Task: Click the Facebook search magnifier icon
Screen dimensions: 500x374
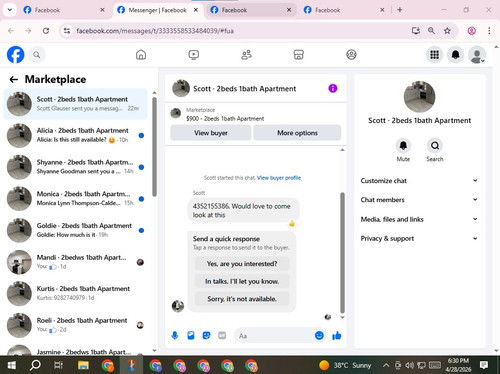Action: [37, 55]
